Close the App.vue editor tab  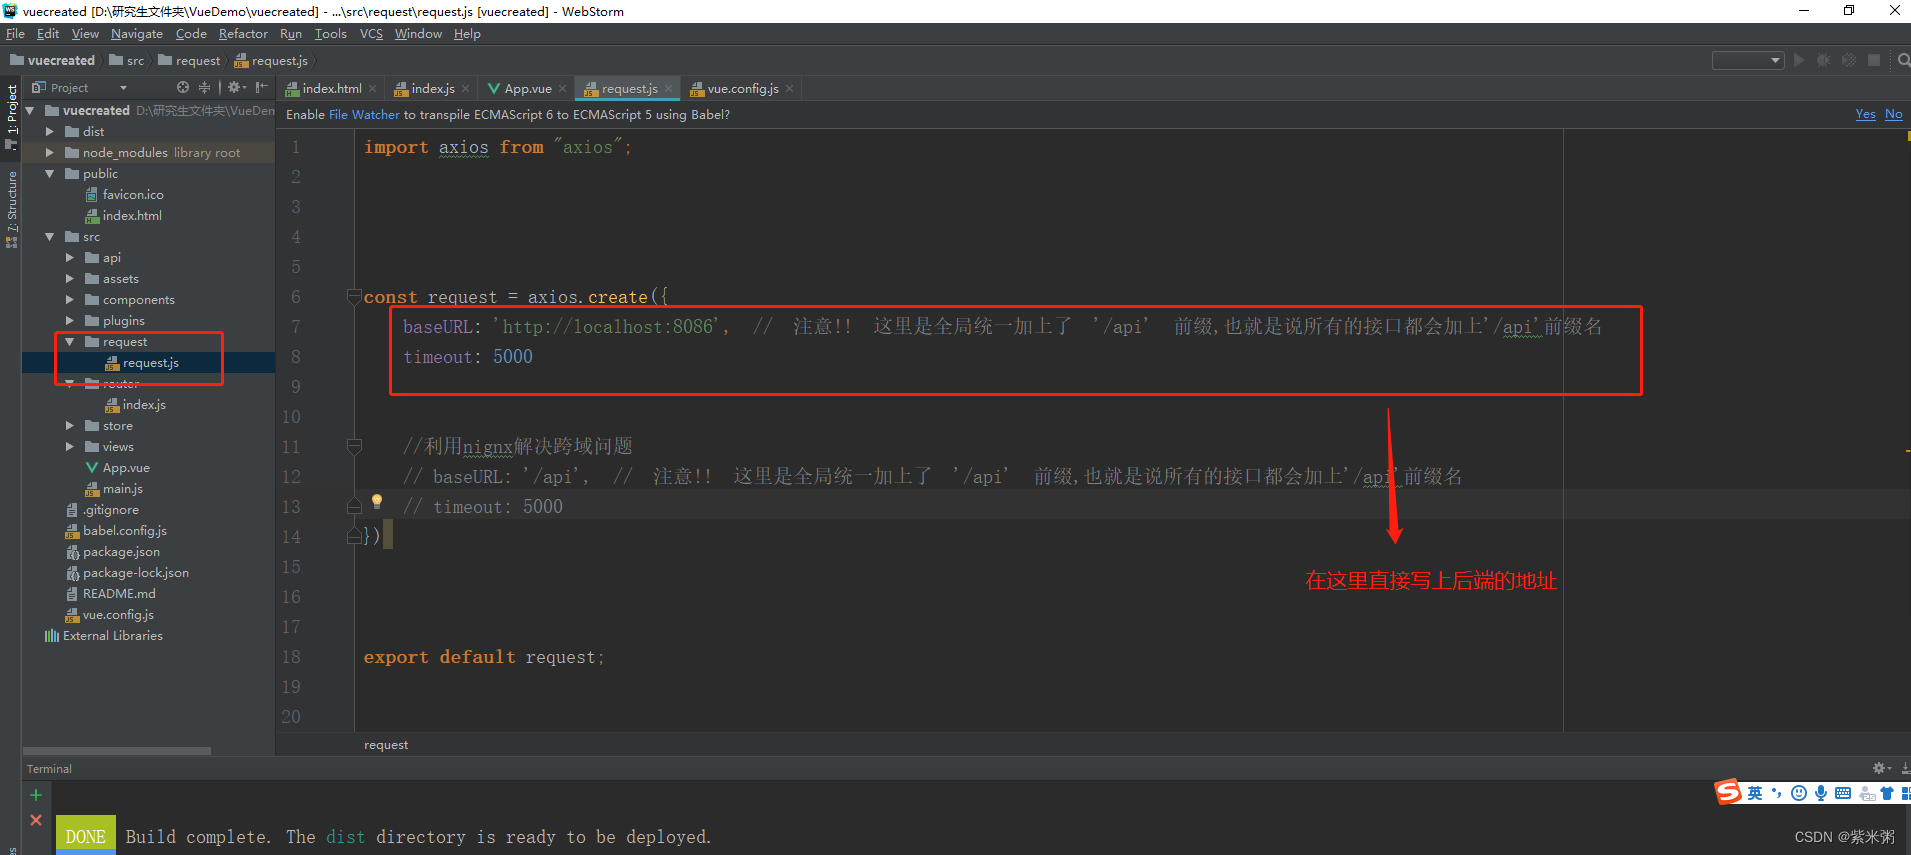pyautogui.click(x=563, y=89)
